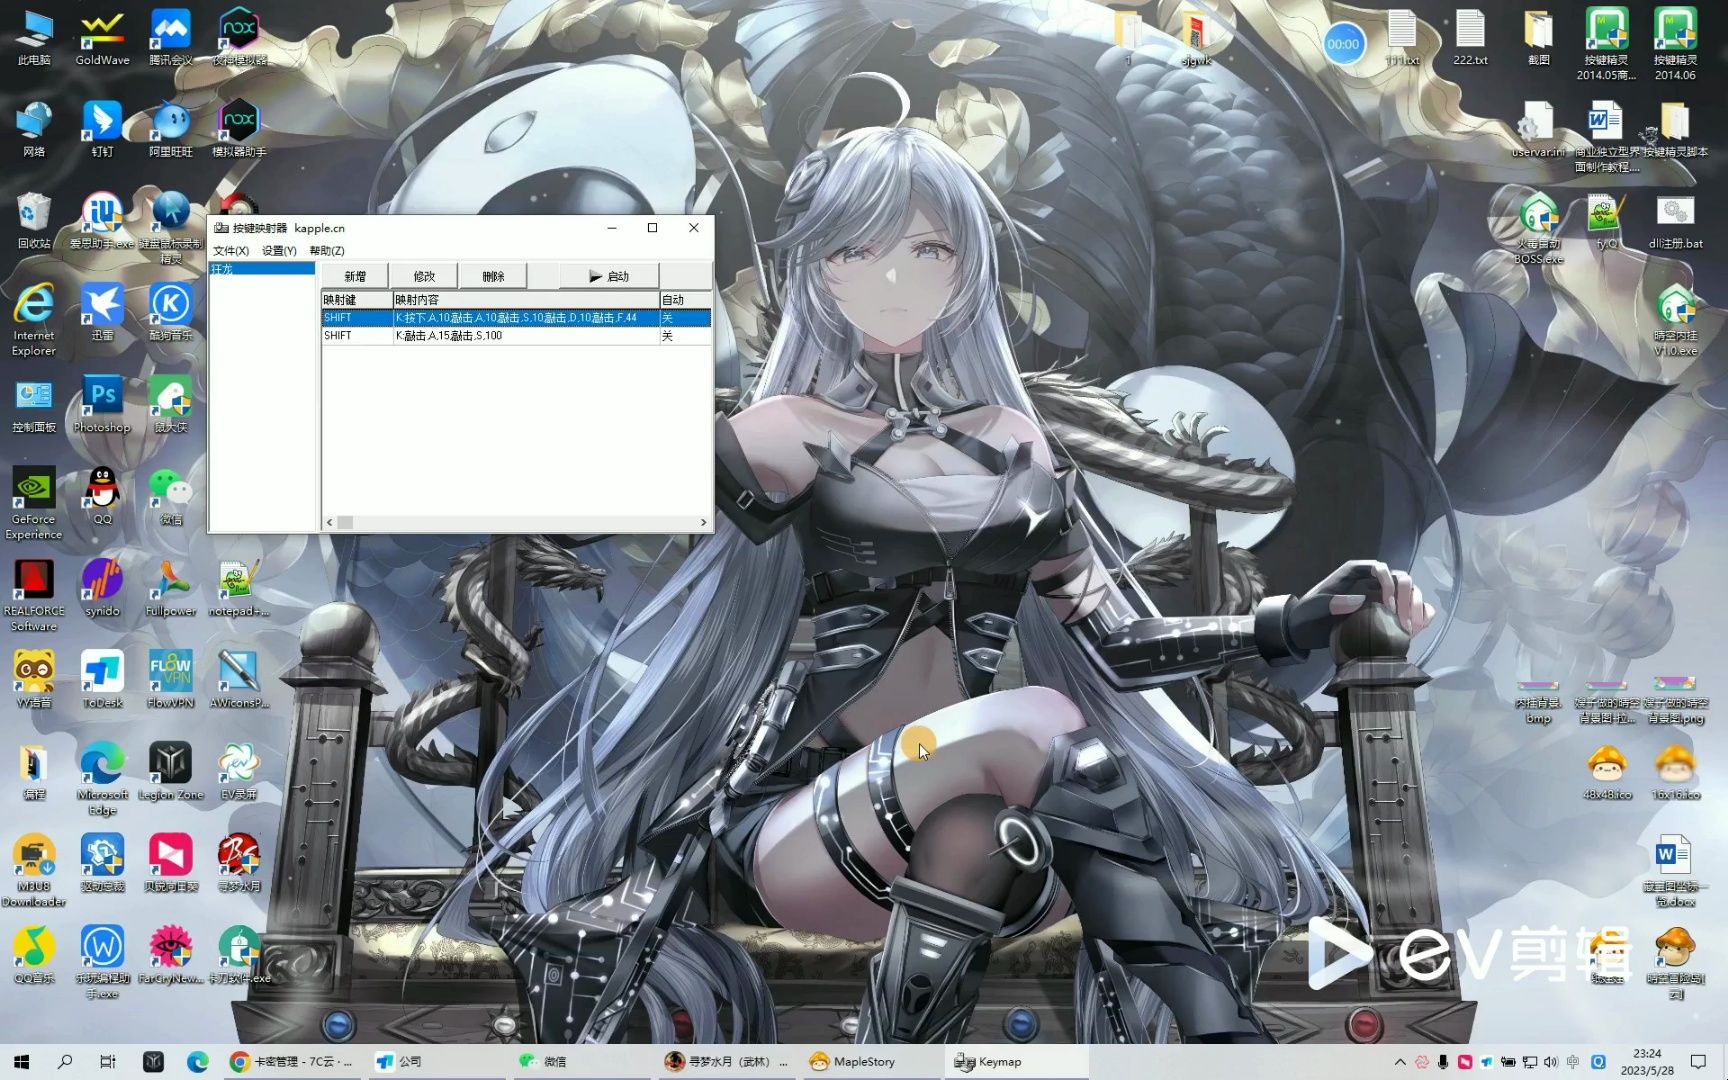
Task: Open the 设置(Y) menu
Action: pos(279,251)
